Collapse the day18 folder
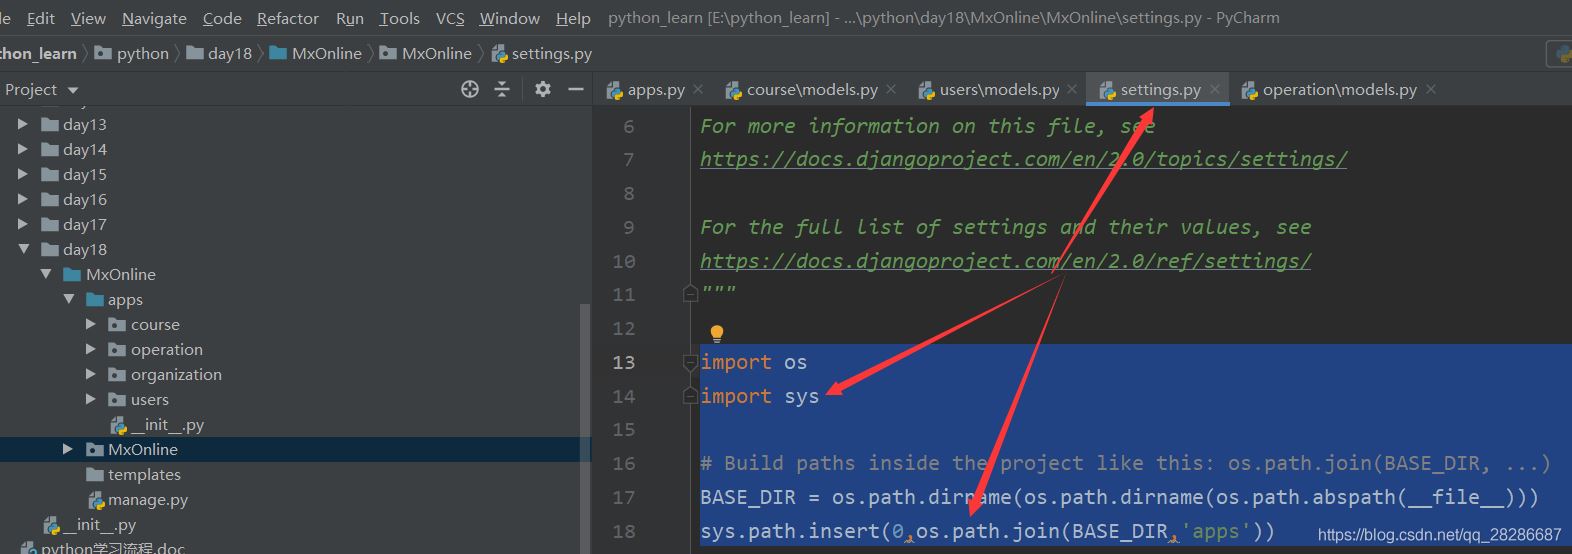This screenshot has height=554, width=1572. (23, 249)
